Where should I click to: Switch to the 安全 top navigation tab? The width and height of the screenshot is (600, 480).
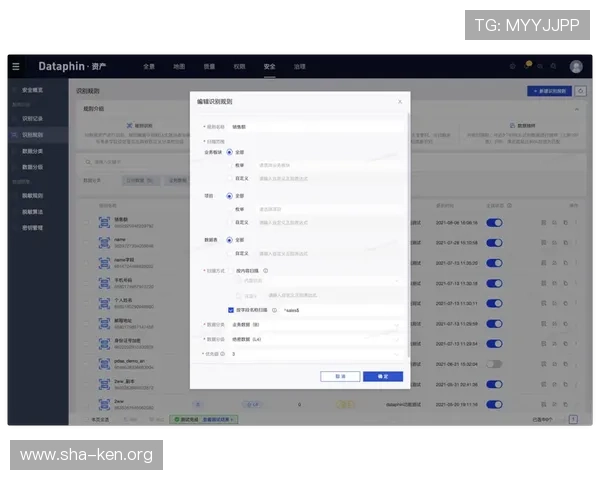click(269, 66)
